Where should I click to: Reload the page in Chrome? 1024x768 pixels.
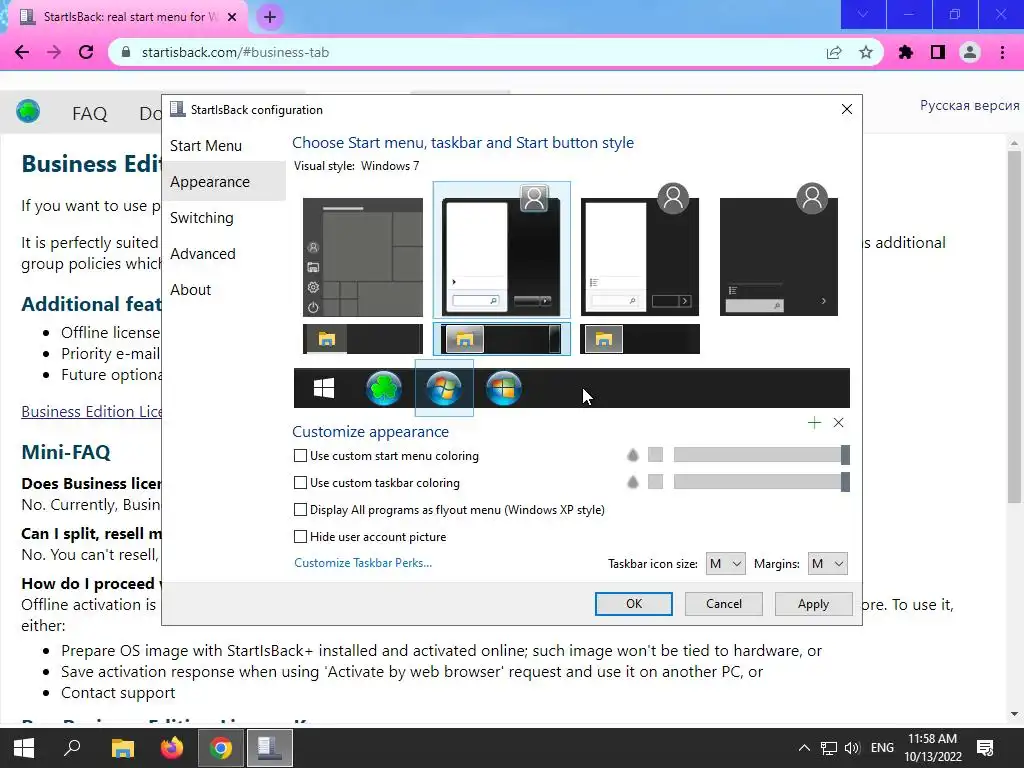tap(86, 52)
